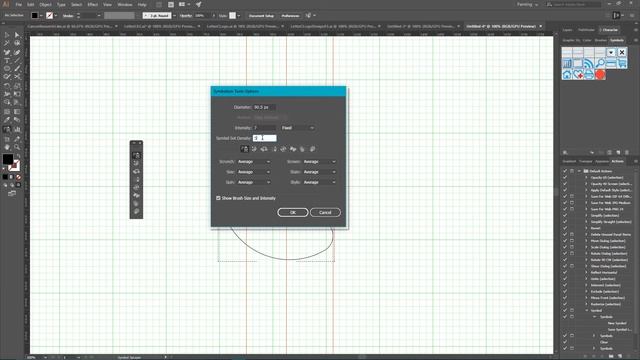Pick the Symbol Shifter icon inside the dialog
Viewport: 640px width, 360px height.
(254, 149)
